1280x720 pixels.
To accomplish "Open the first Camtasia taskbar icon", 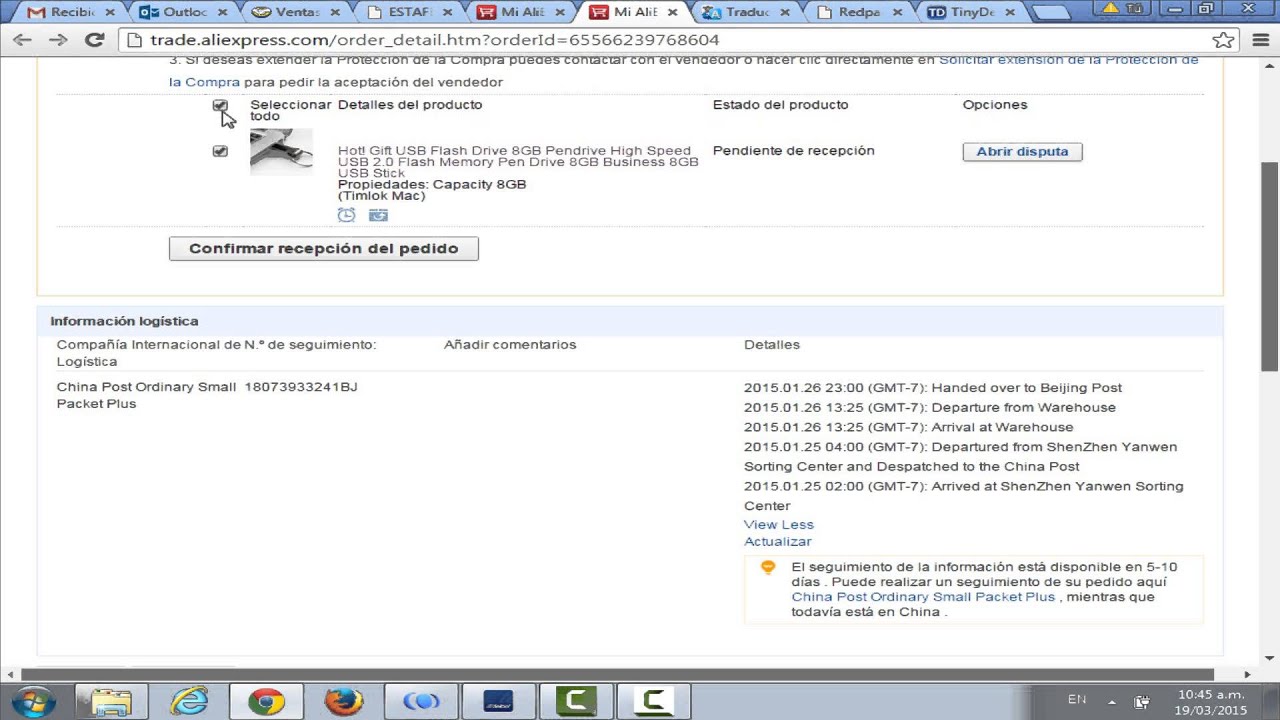I will [576, 701].
